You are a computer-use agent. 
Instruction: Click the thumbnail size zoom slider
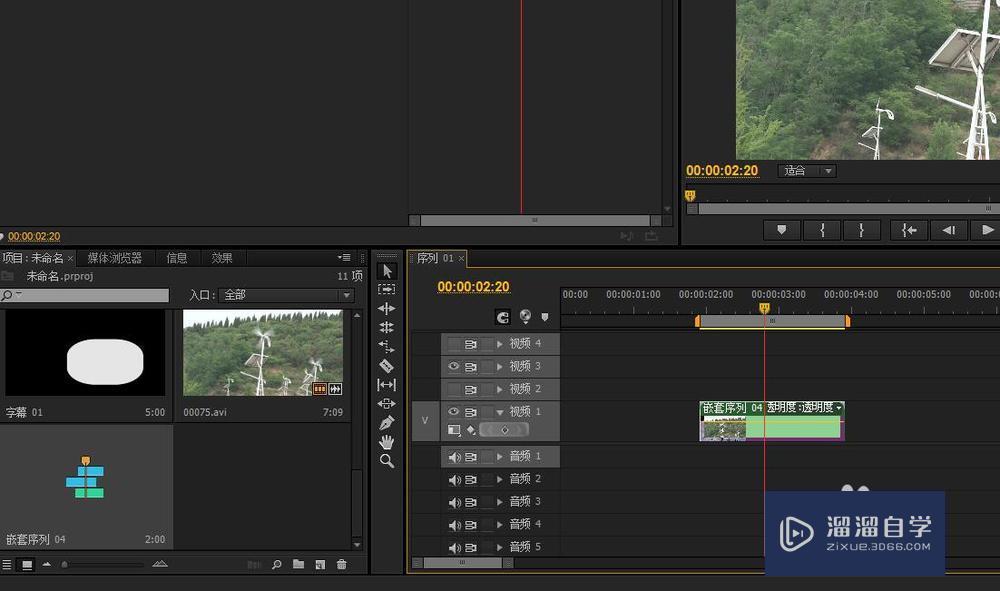pos(66,565)
